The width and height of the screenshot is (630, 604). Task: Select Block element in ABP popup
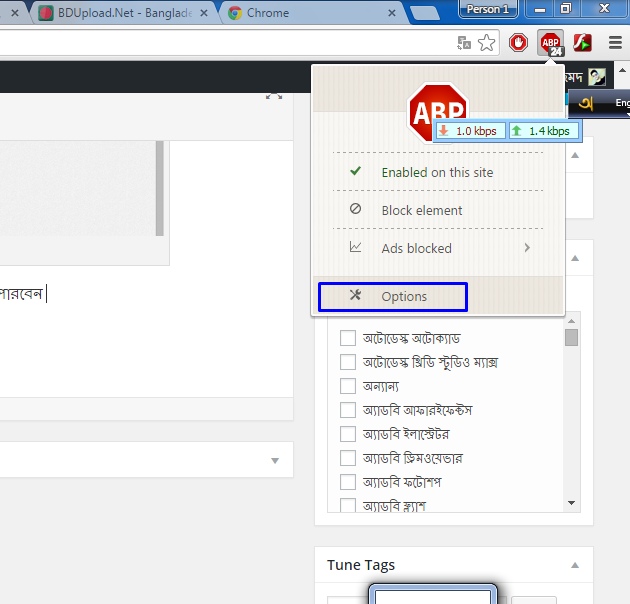point(438,210)
